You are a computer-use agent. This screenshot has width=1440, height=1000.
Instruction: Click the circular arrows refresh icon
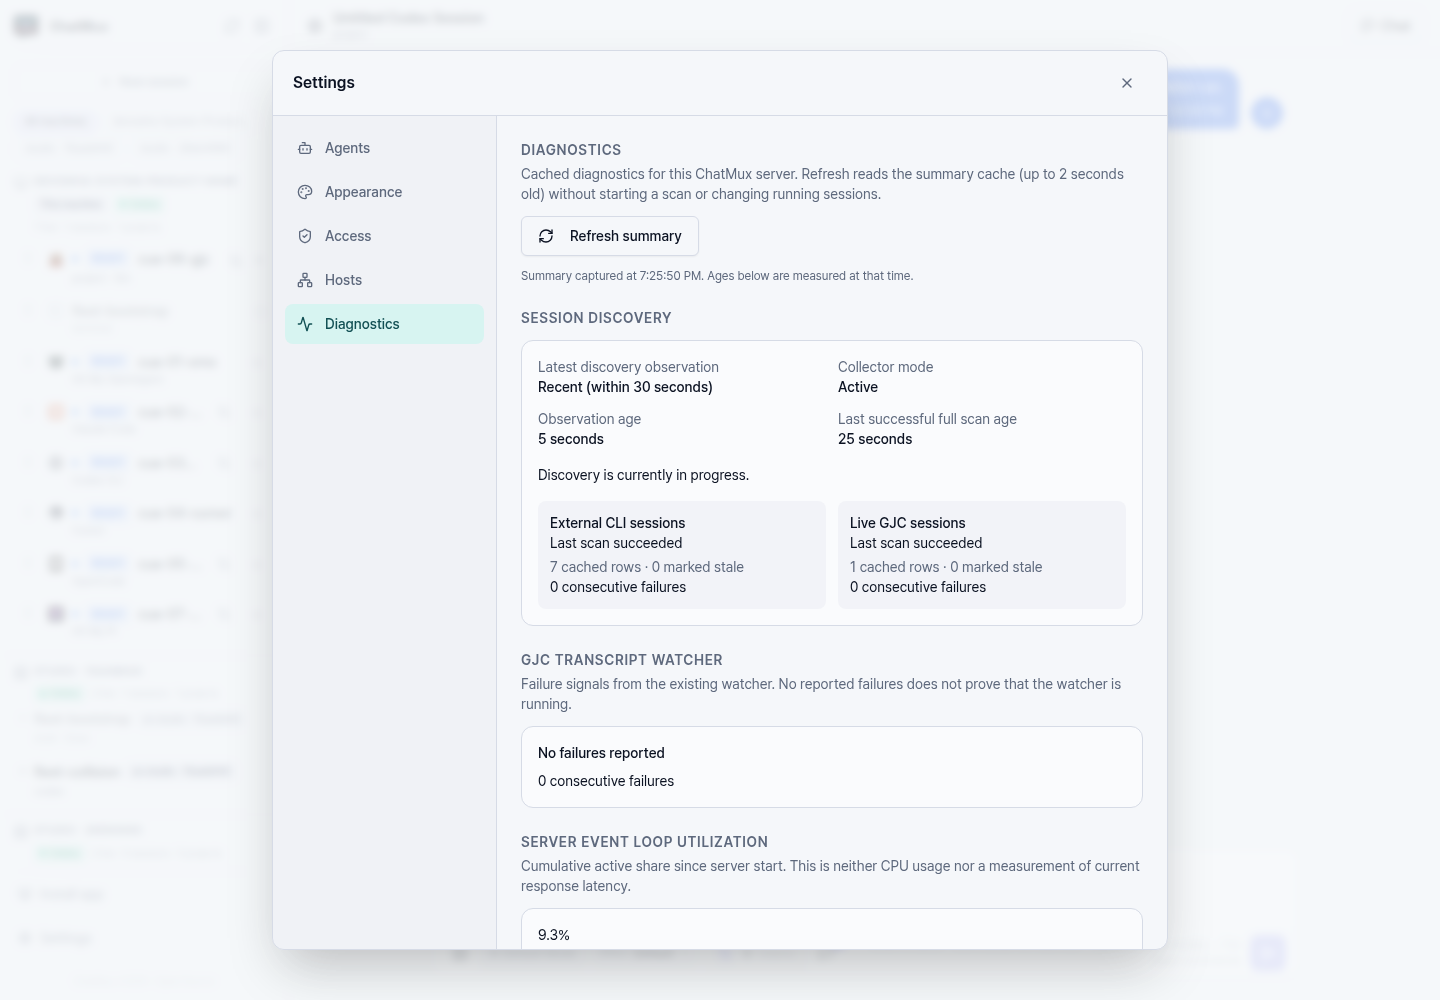(546, 236)
